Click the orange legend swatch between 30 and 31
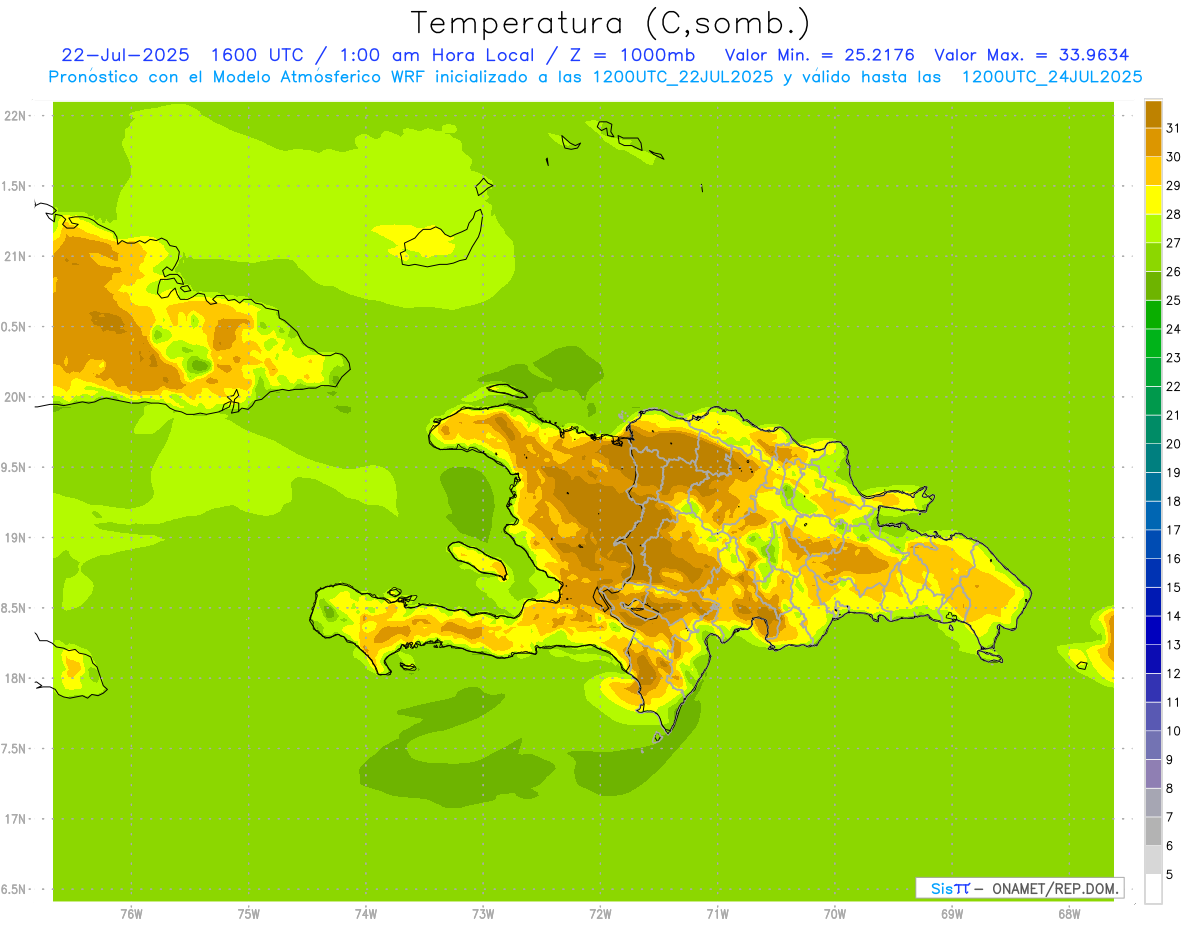The height and width of the screenshot is (927, 1200). (1153, 142)
